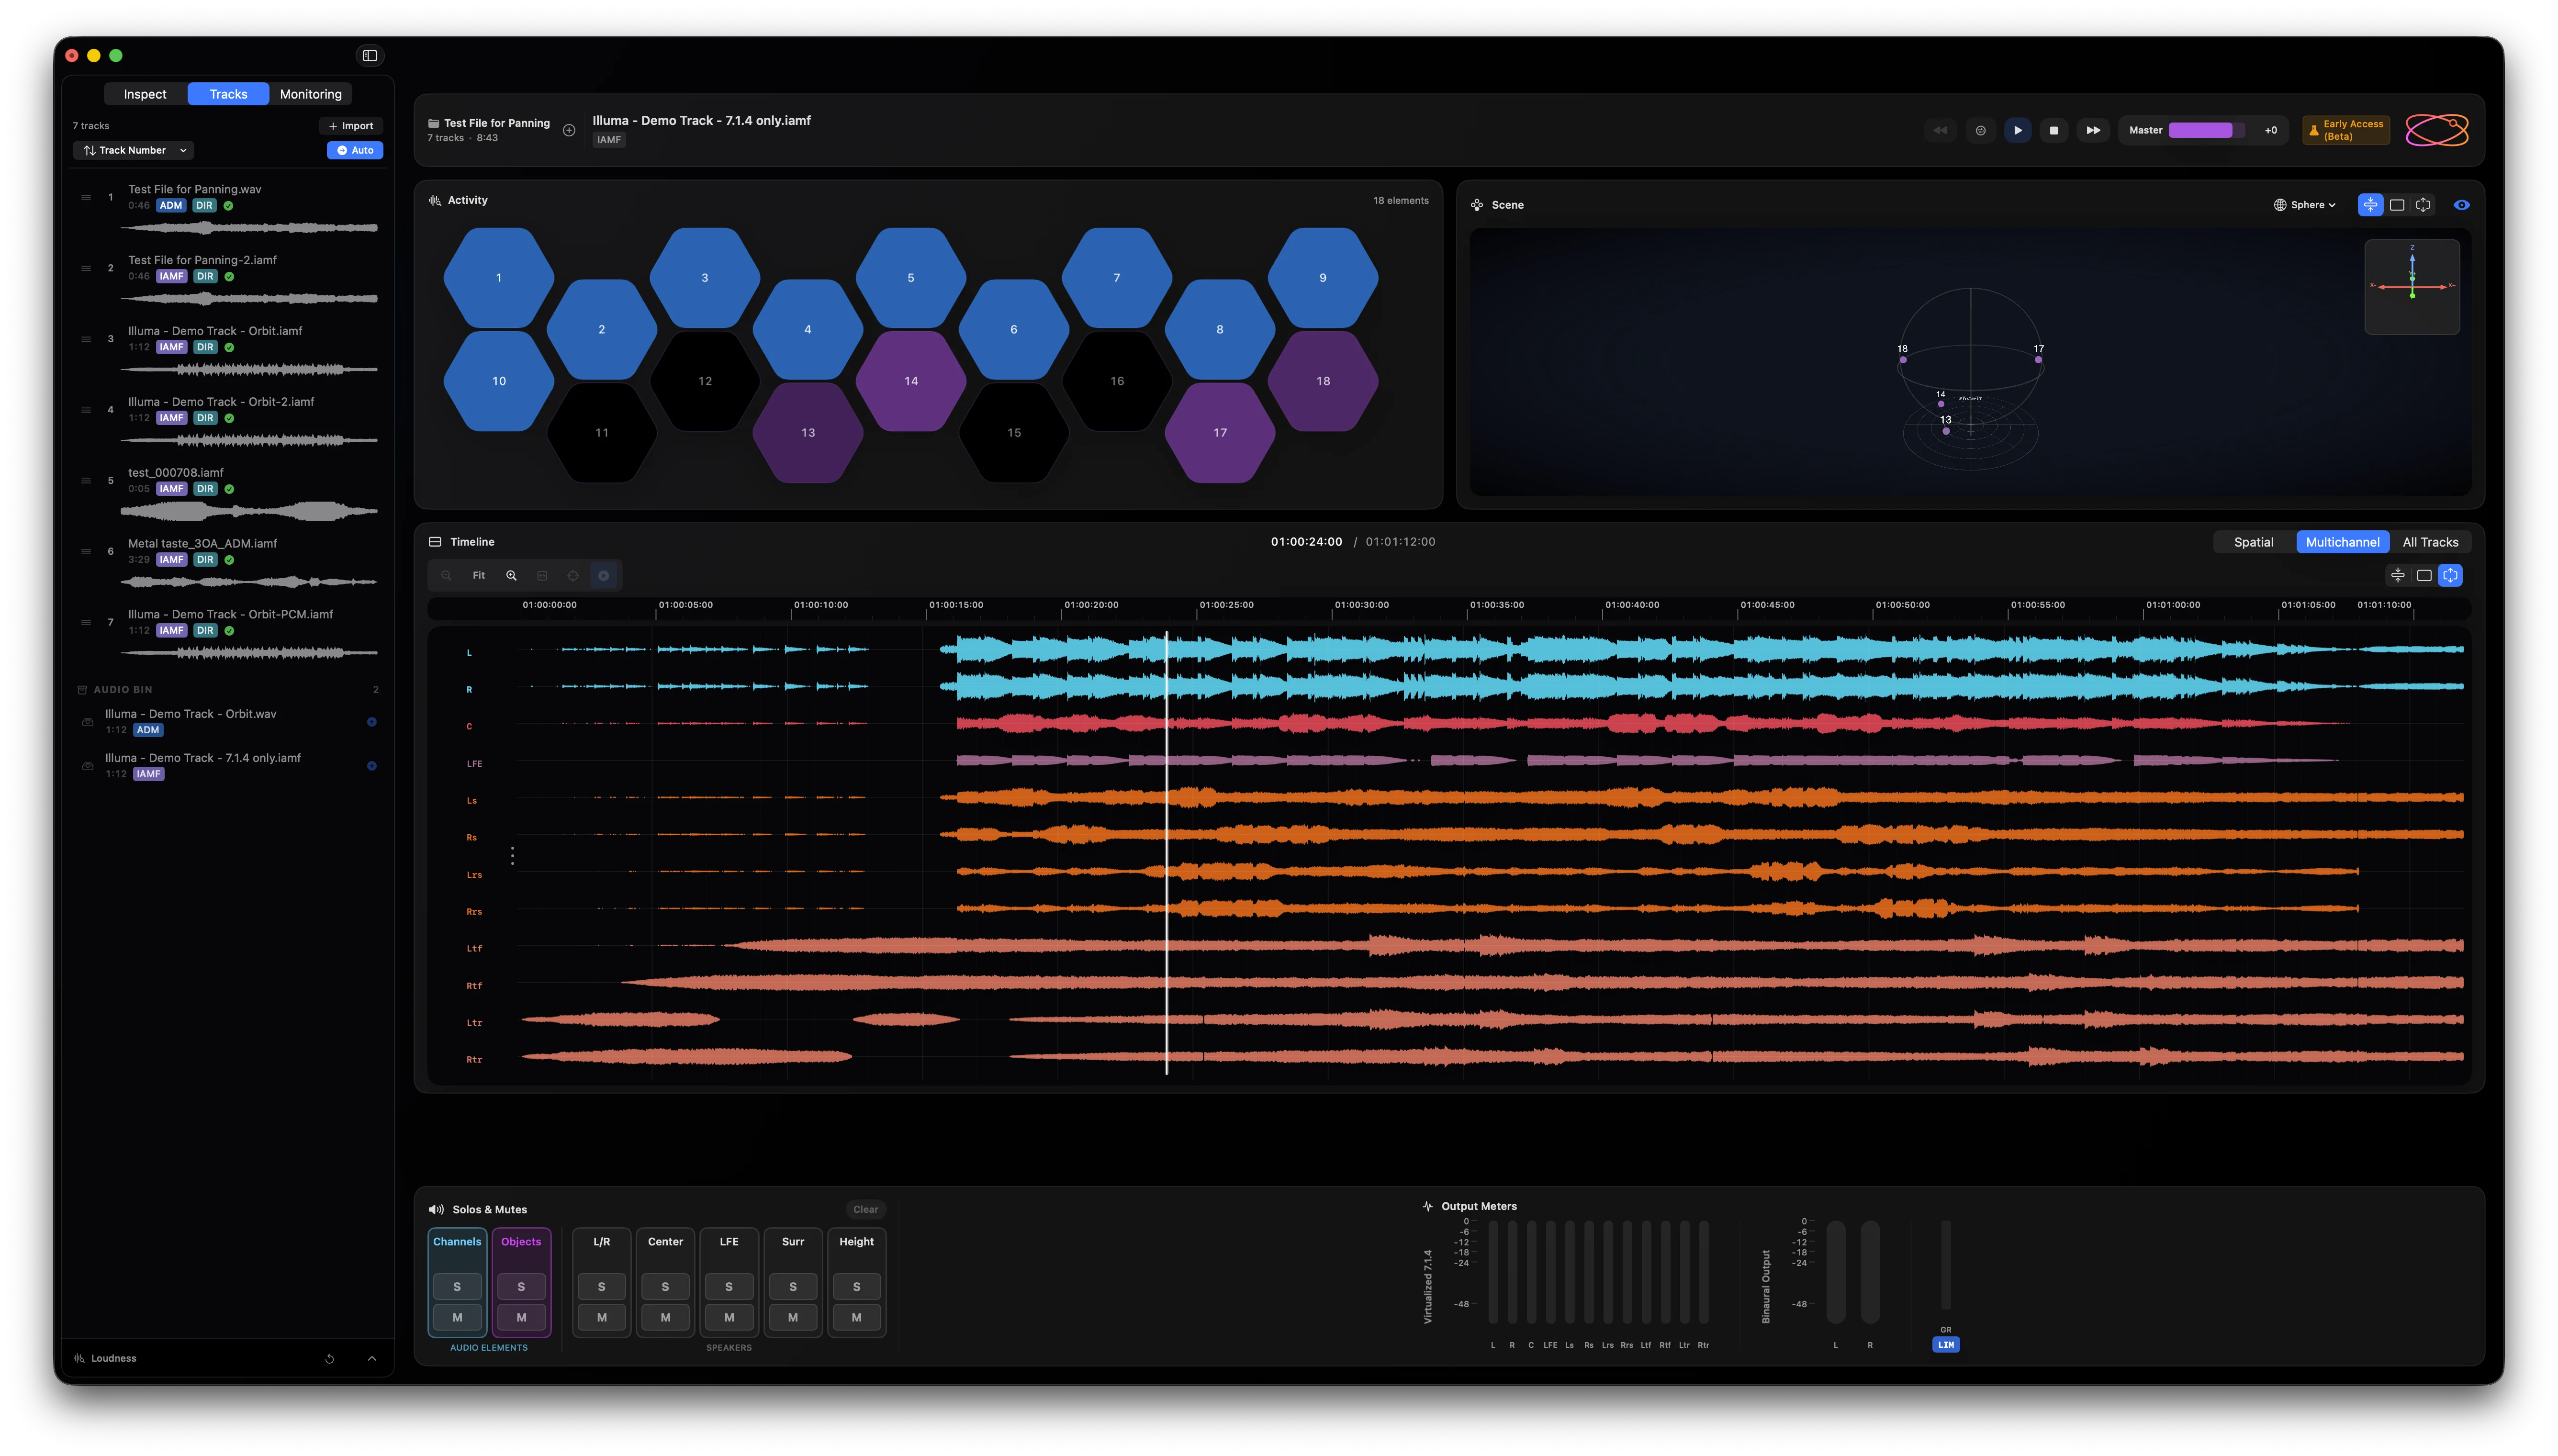Stop playback with the stop button
Image resolution: width=2558 pixels, height=1456 pixels.
(2054, 130)
